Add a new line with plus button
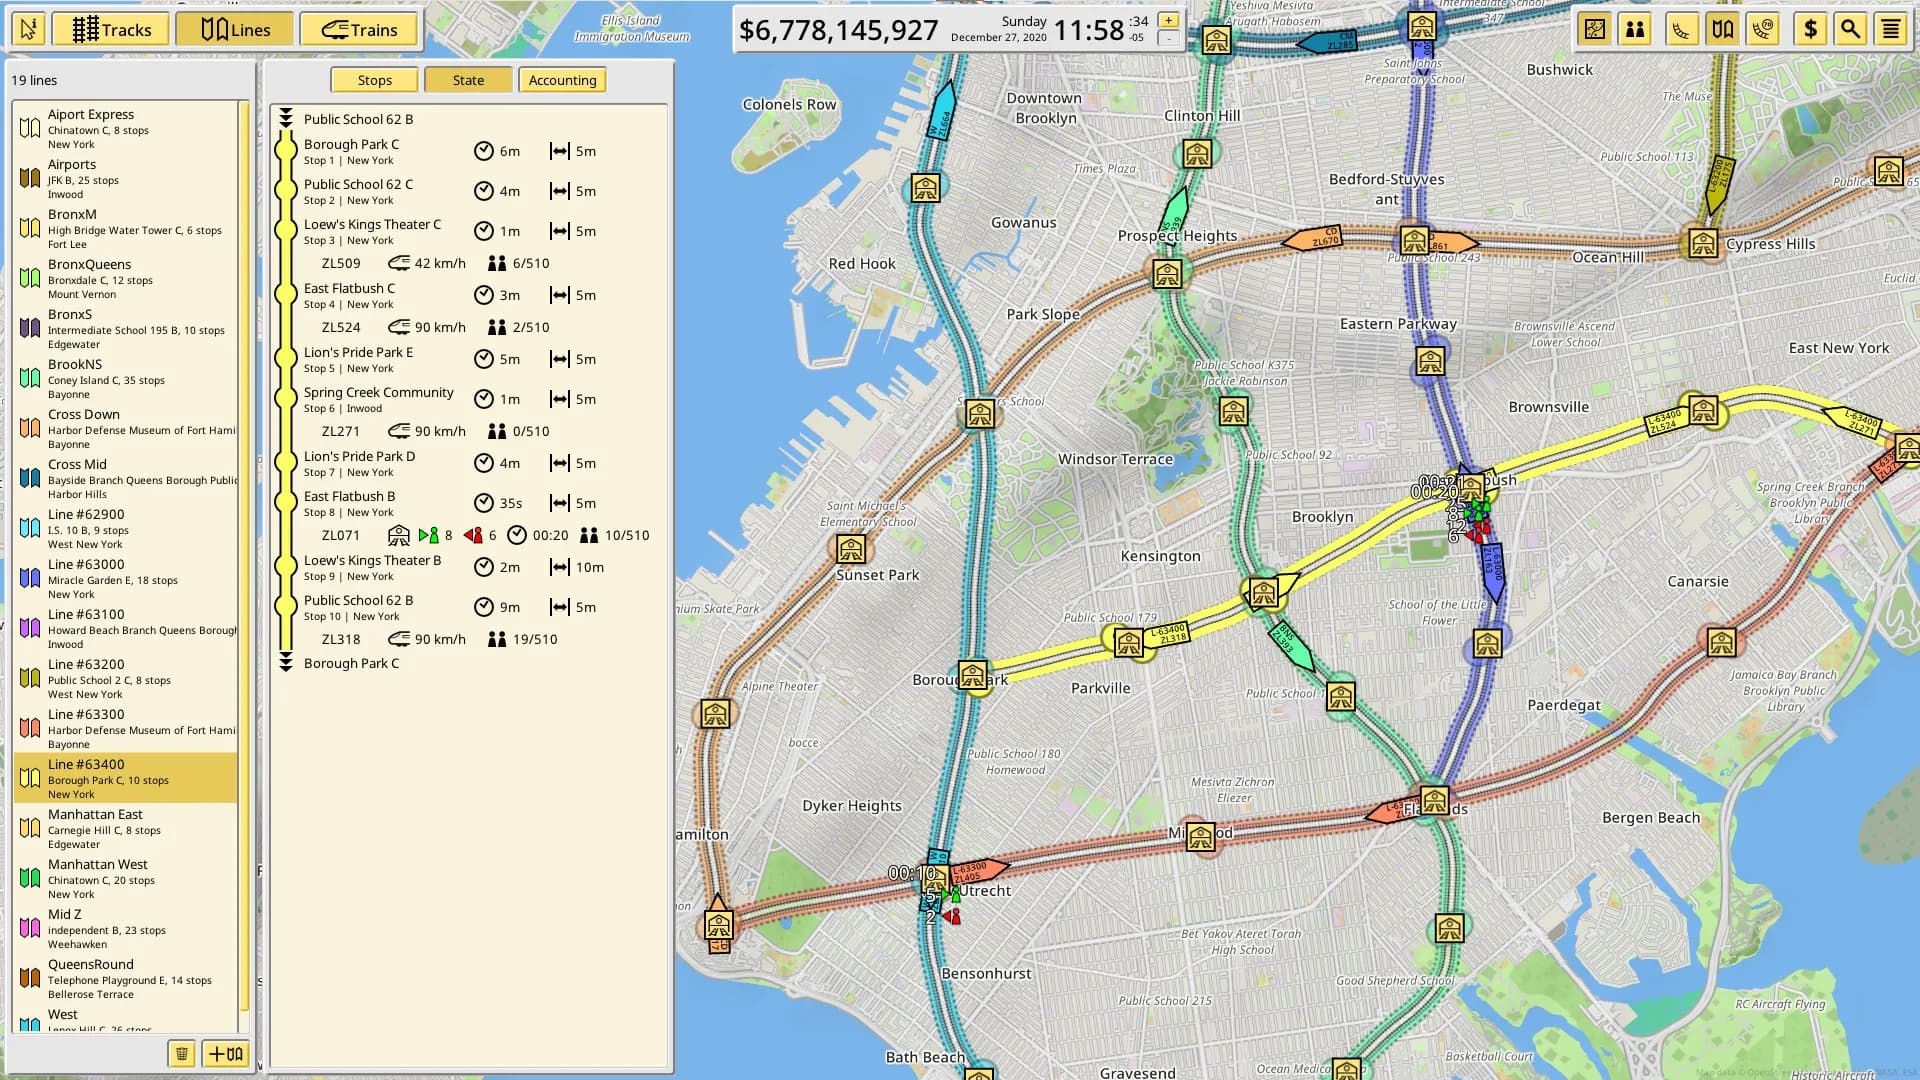 (x=225, y=1053)
